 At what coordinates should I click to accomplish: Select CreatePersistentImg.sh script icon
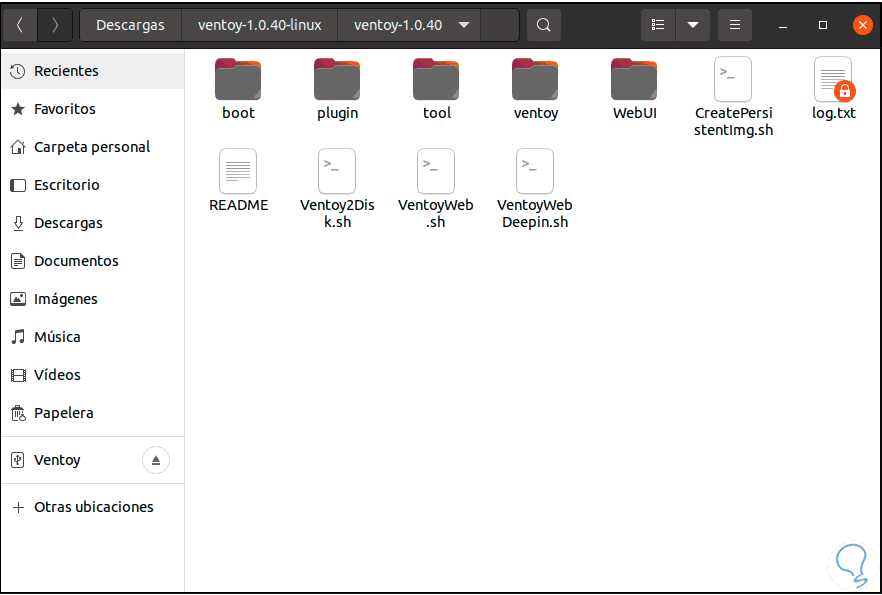pyautogui.click(x=733, y=79)
